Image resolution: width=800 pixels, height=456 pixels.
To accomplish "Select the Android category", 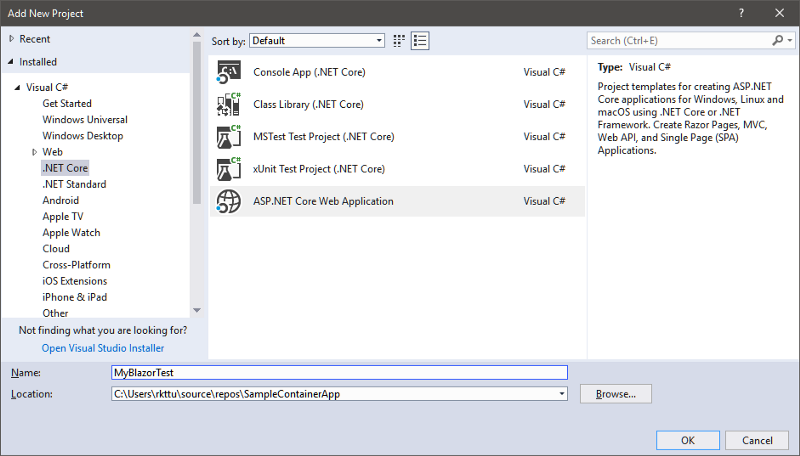I will click(60, 200).
